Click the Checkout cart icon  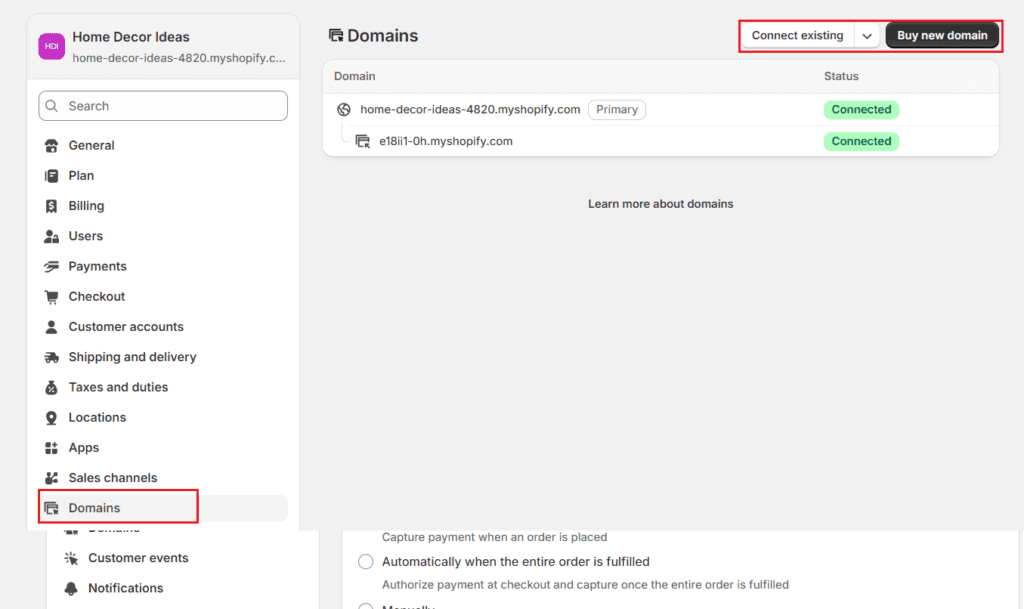(52, 297)
